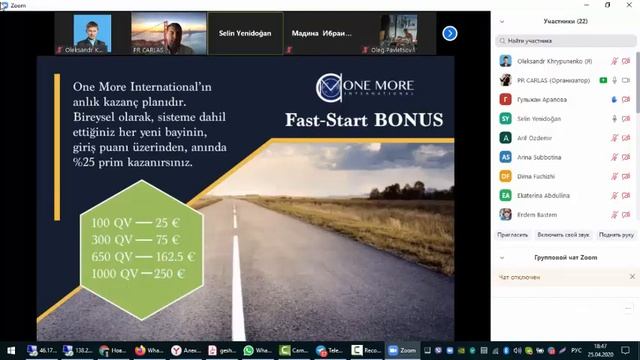
Task: Open the Windows Start menu
Action: [x=11, y=350]
